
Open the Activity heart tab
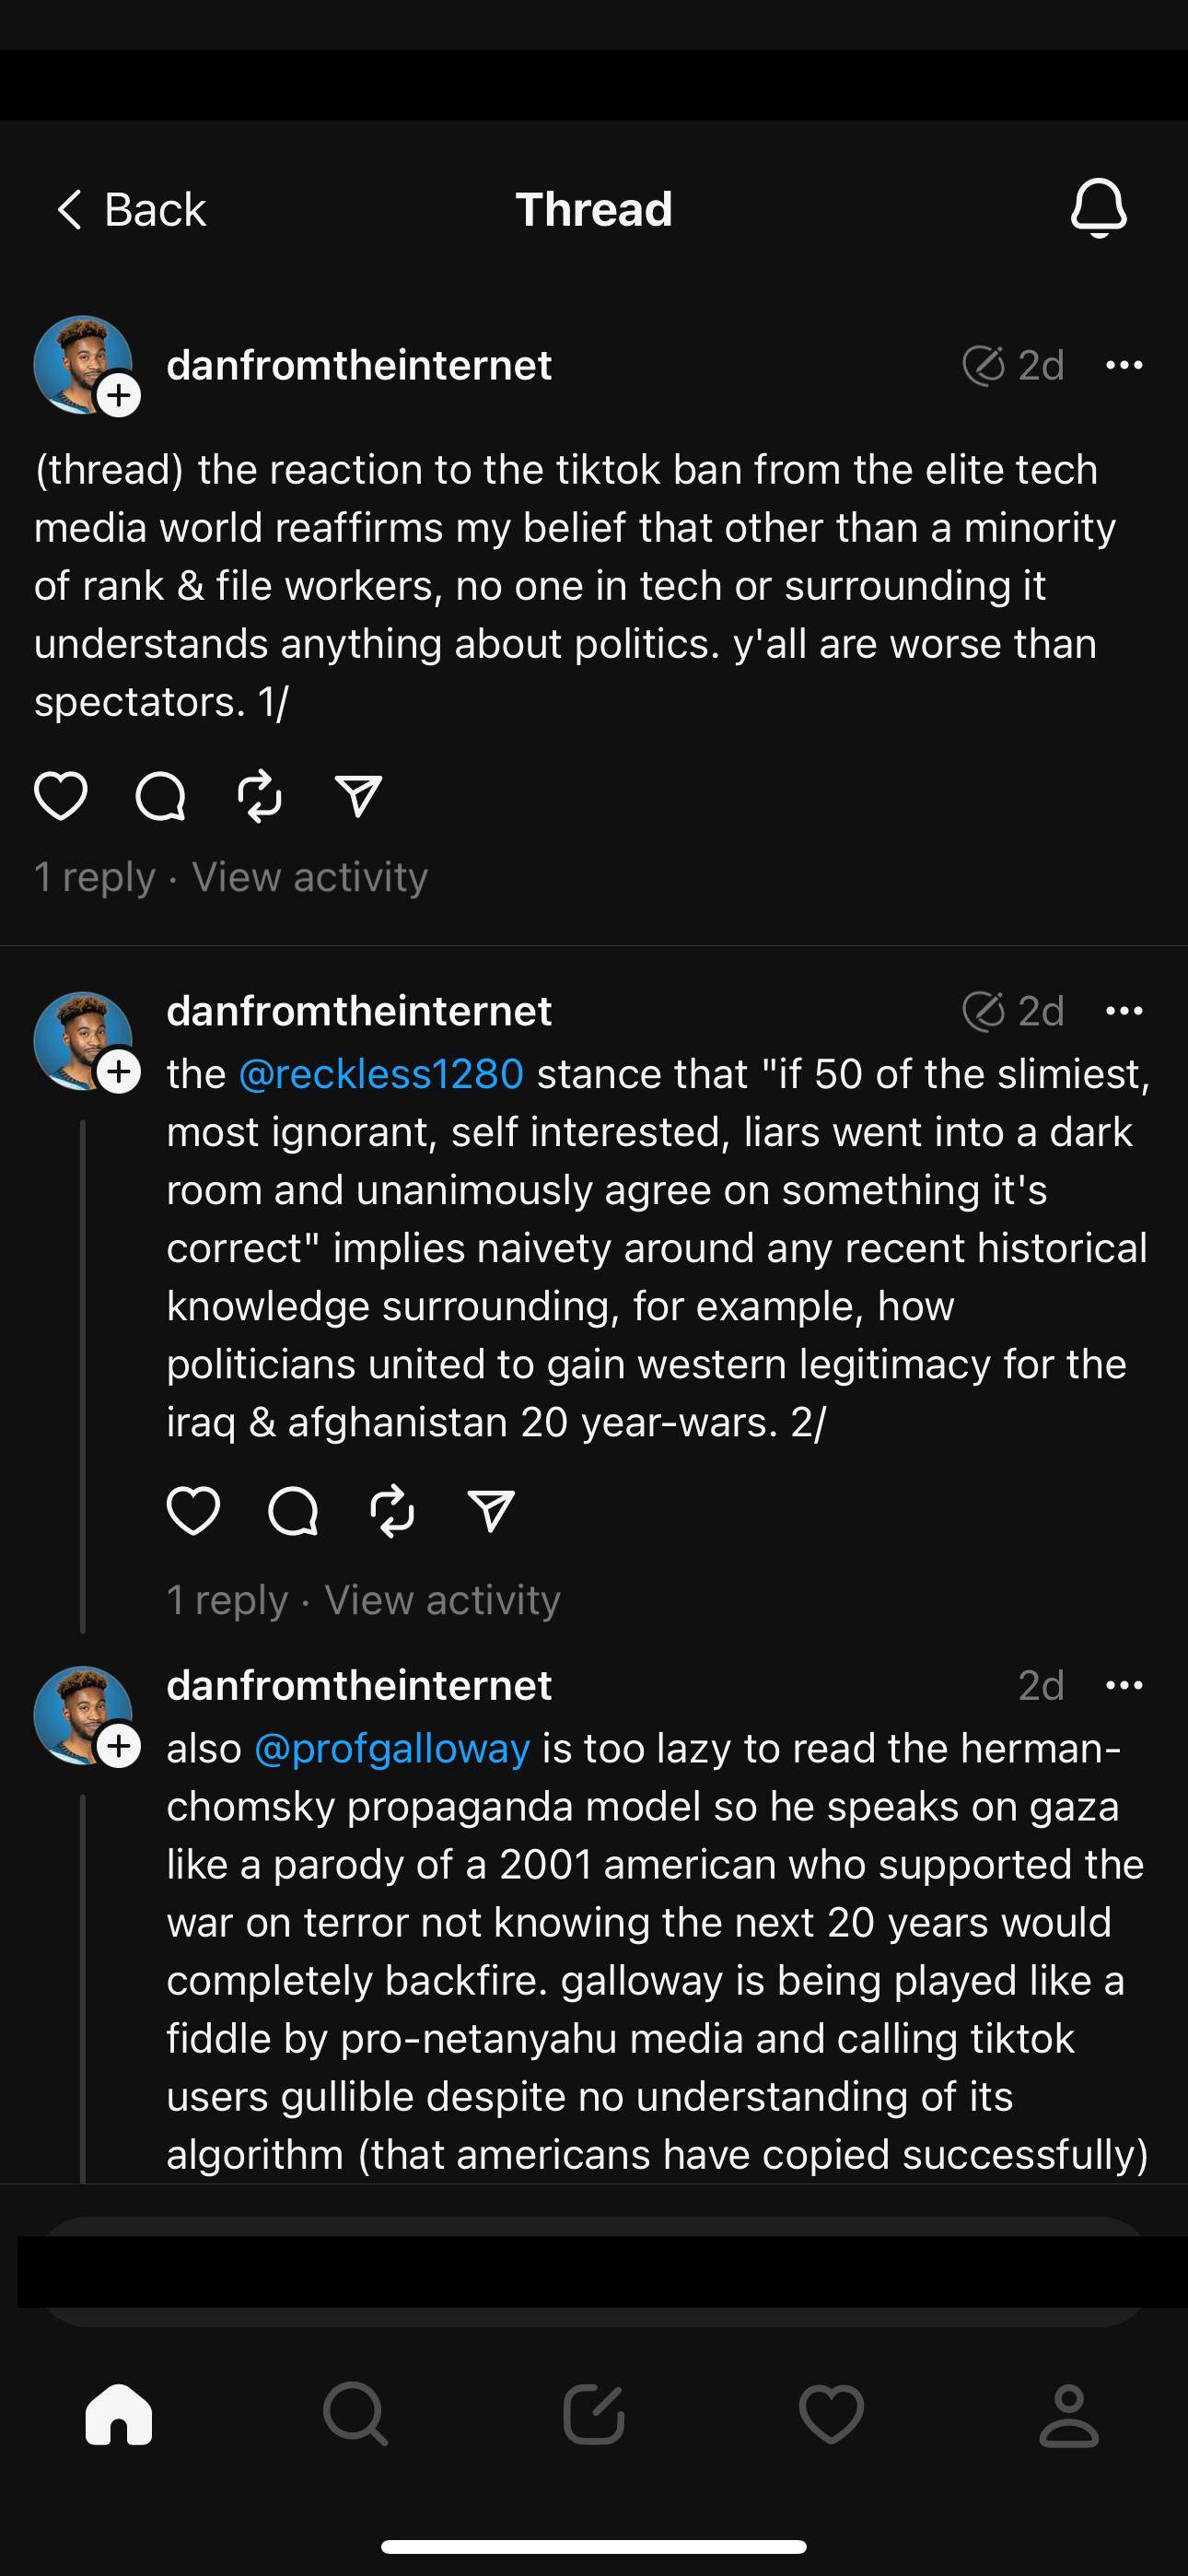point(831,2415)
